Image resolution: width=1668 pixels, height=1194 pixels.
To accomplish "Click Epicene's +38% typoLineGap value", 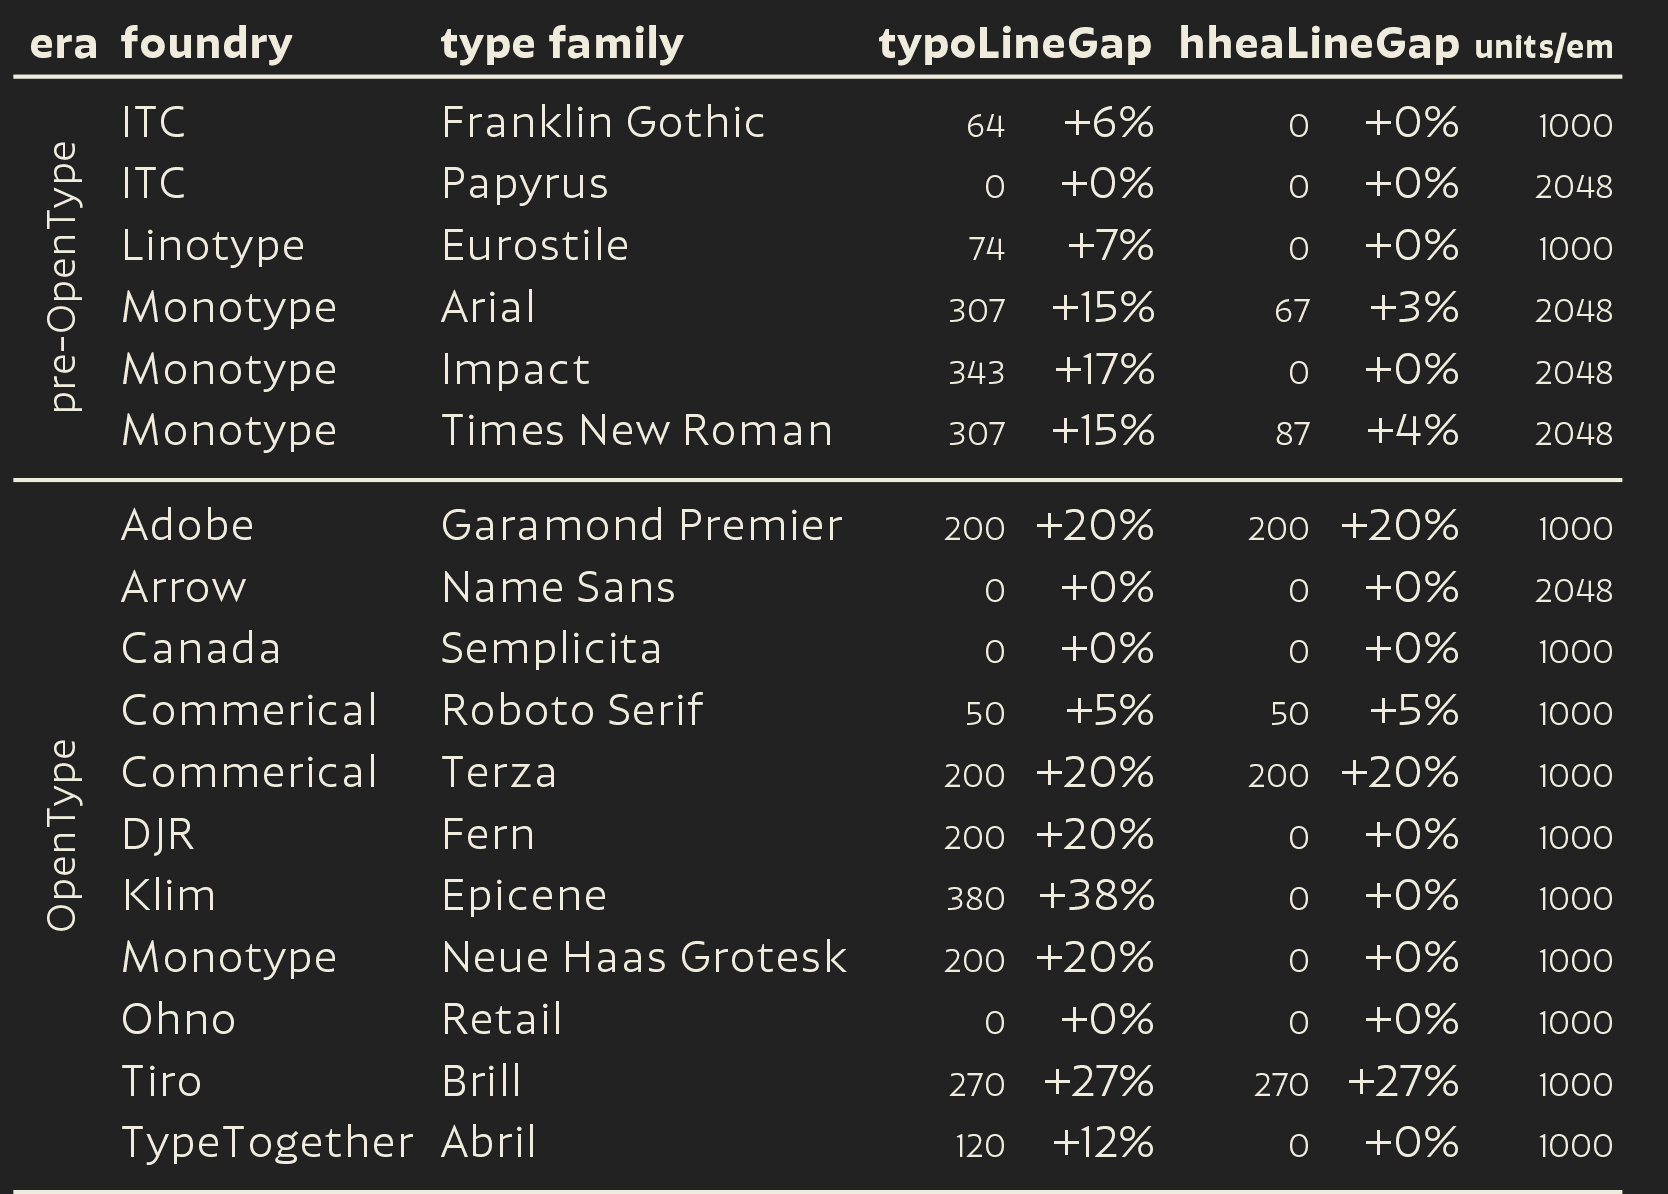I will coord(1097,896).
